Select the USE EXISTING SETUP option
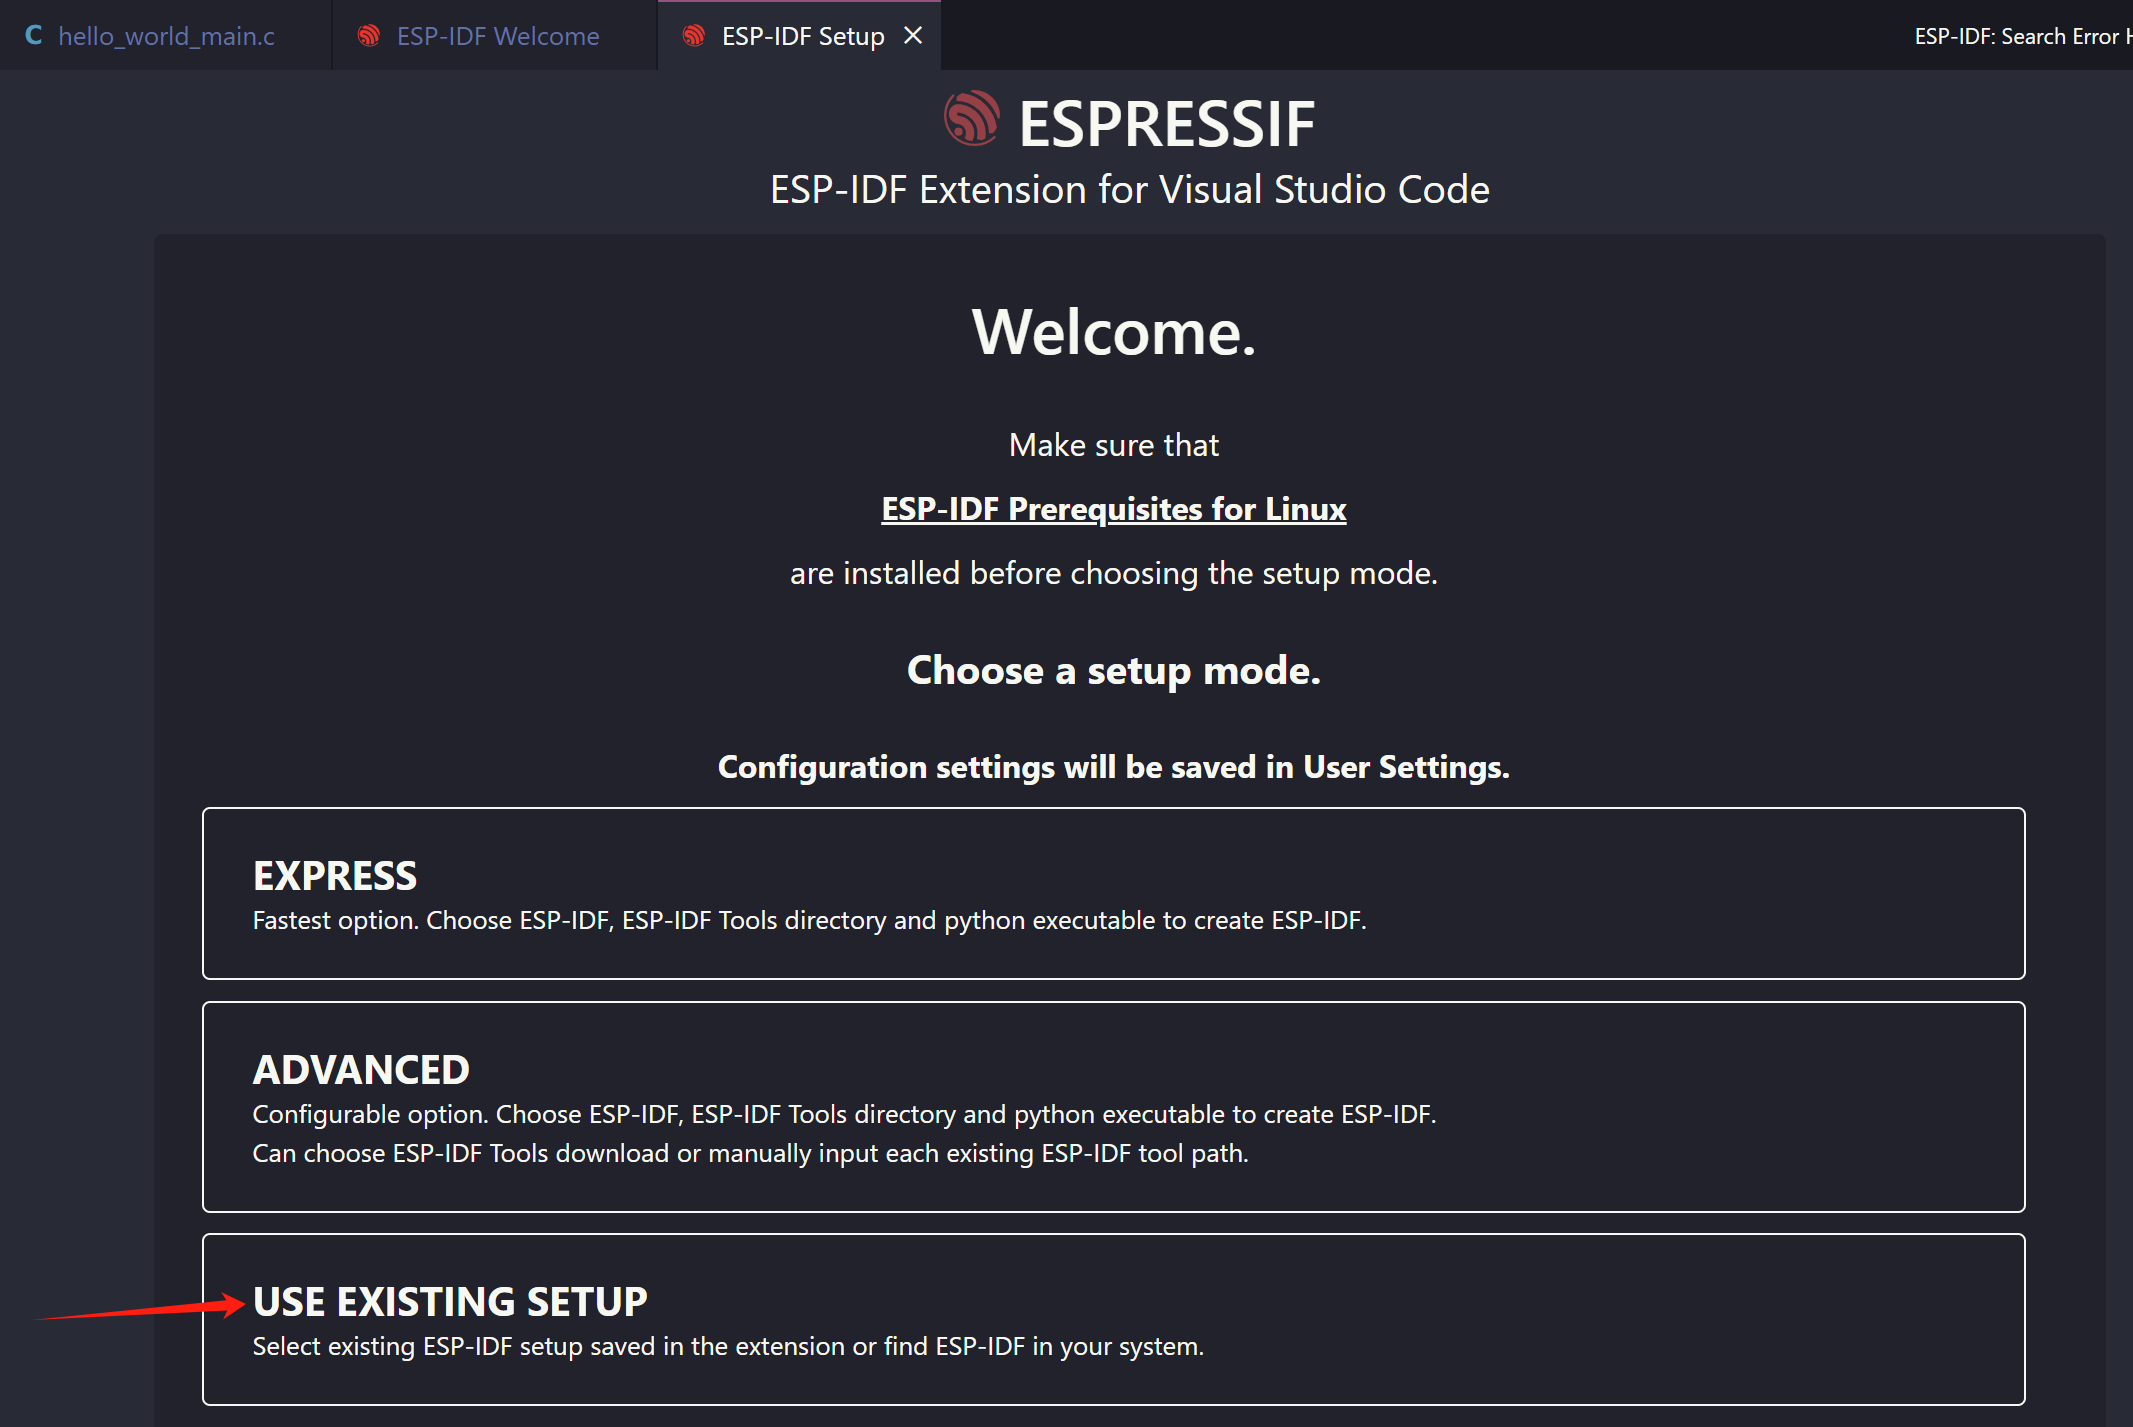2133x1427 pixels. click(x=1113, y=1320)
